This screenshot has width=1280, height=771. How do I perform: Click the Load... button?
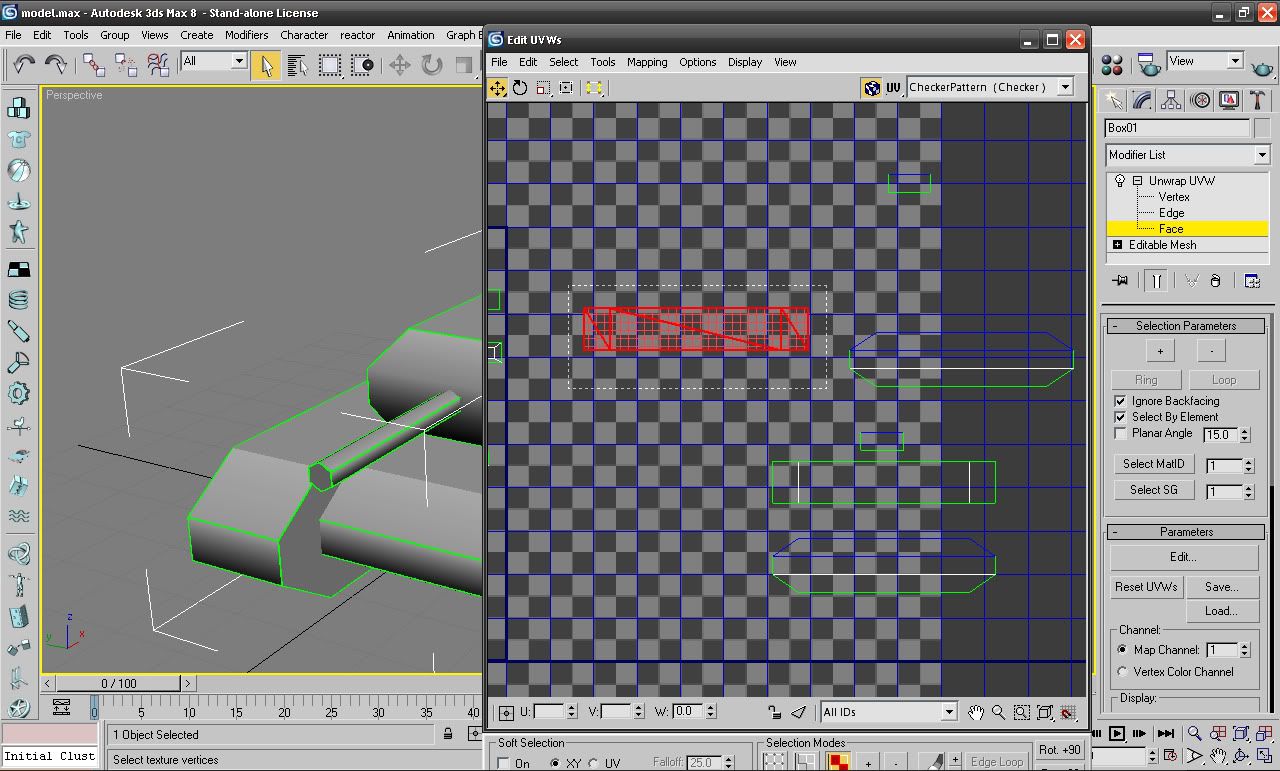pos(1221,611)
